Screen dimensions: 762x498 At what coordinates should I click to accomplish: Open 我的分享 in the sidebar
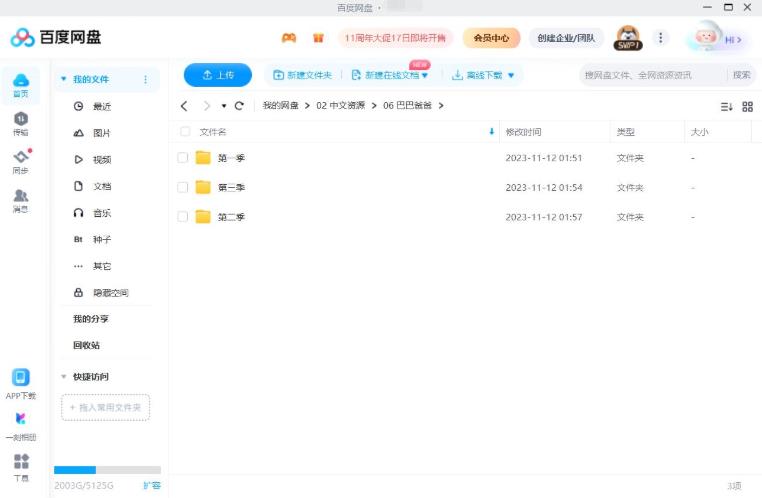(x=91, y=319)
